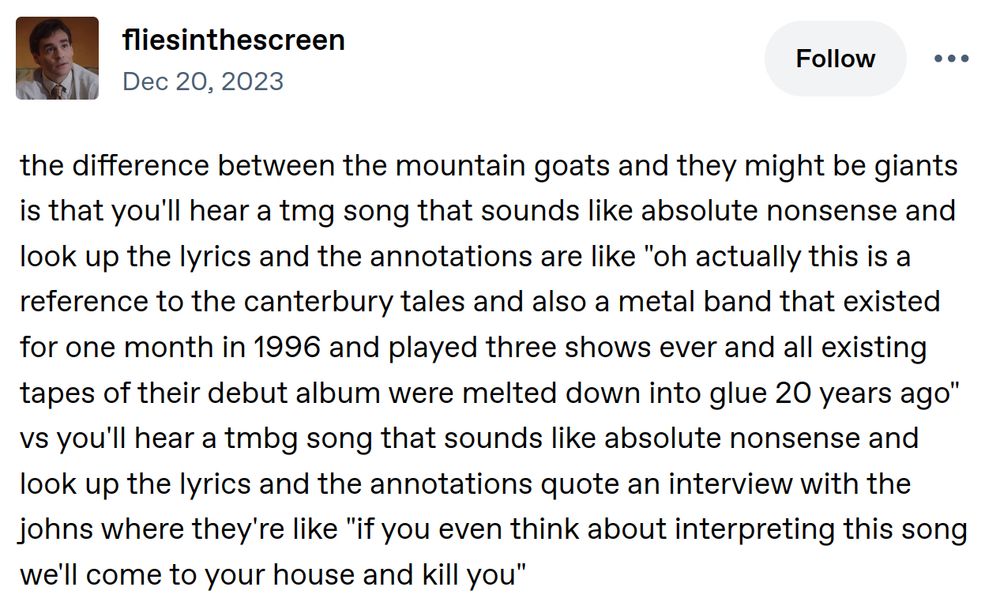Viewport: 1000px width, 610px height.
Task: Follow the fliesinthescreen blog
Action: click(835, 58)
